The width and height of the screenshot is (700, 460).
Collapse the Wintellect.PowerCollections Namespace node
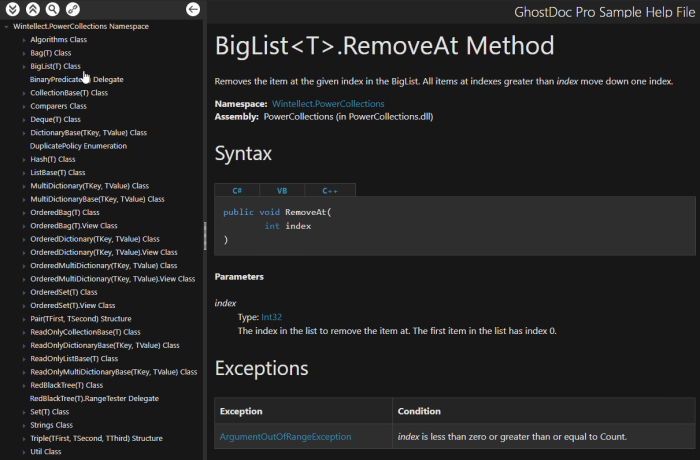tap(6, 27)
